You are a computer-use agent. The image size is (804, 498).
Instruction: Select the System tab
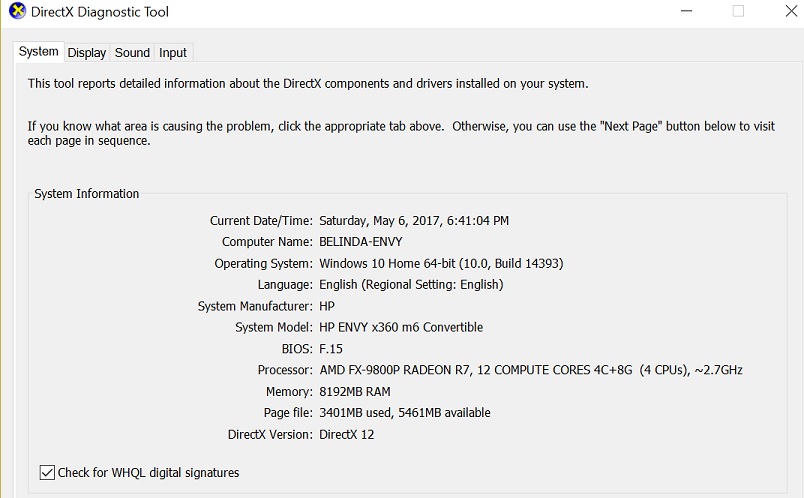click(38, 52)
